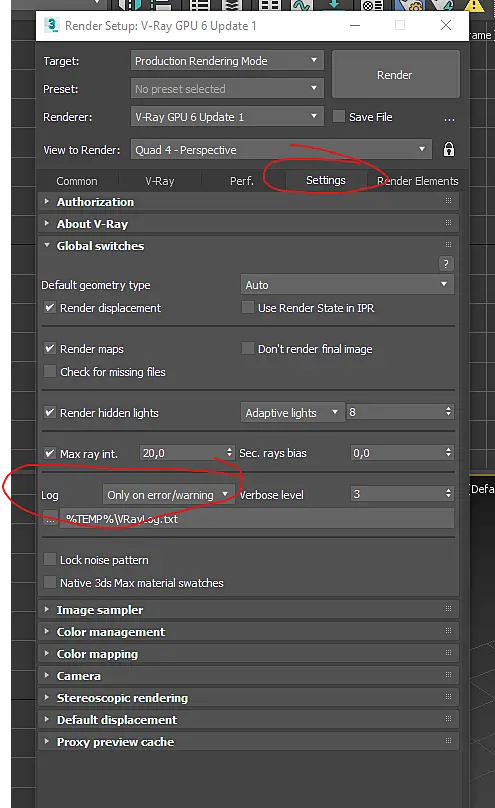Click the question mark help icon in Global switches
Viewport: 495px width, 808px height.
[446, 264]
